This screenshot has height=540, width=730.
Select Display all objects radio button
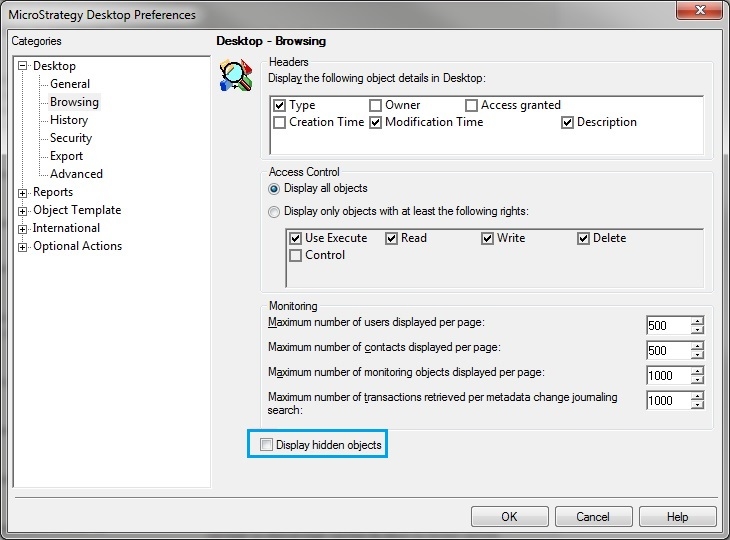click(x=274, y=189)
